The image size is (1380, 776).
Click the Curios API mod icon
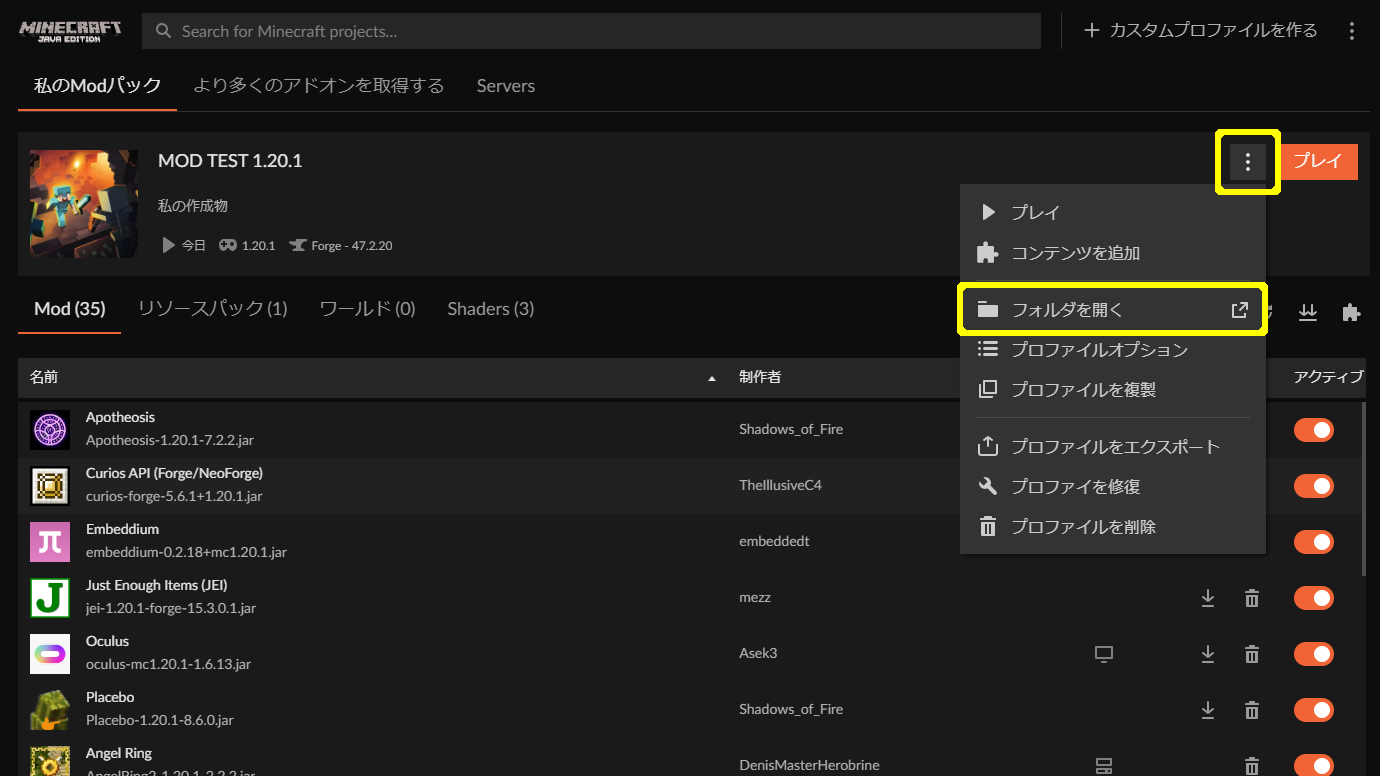[x=50, y=486]
